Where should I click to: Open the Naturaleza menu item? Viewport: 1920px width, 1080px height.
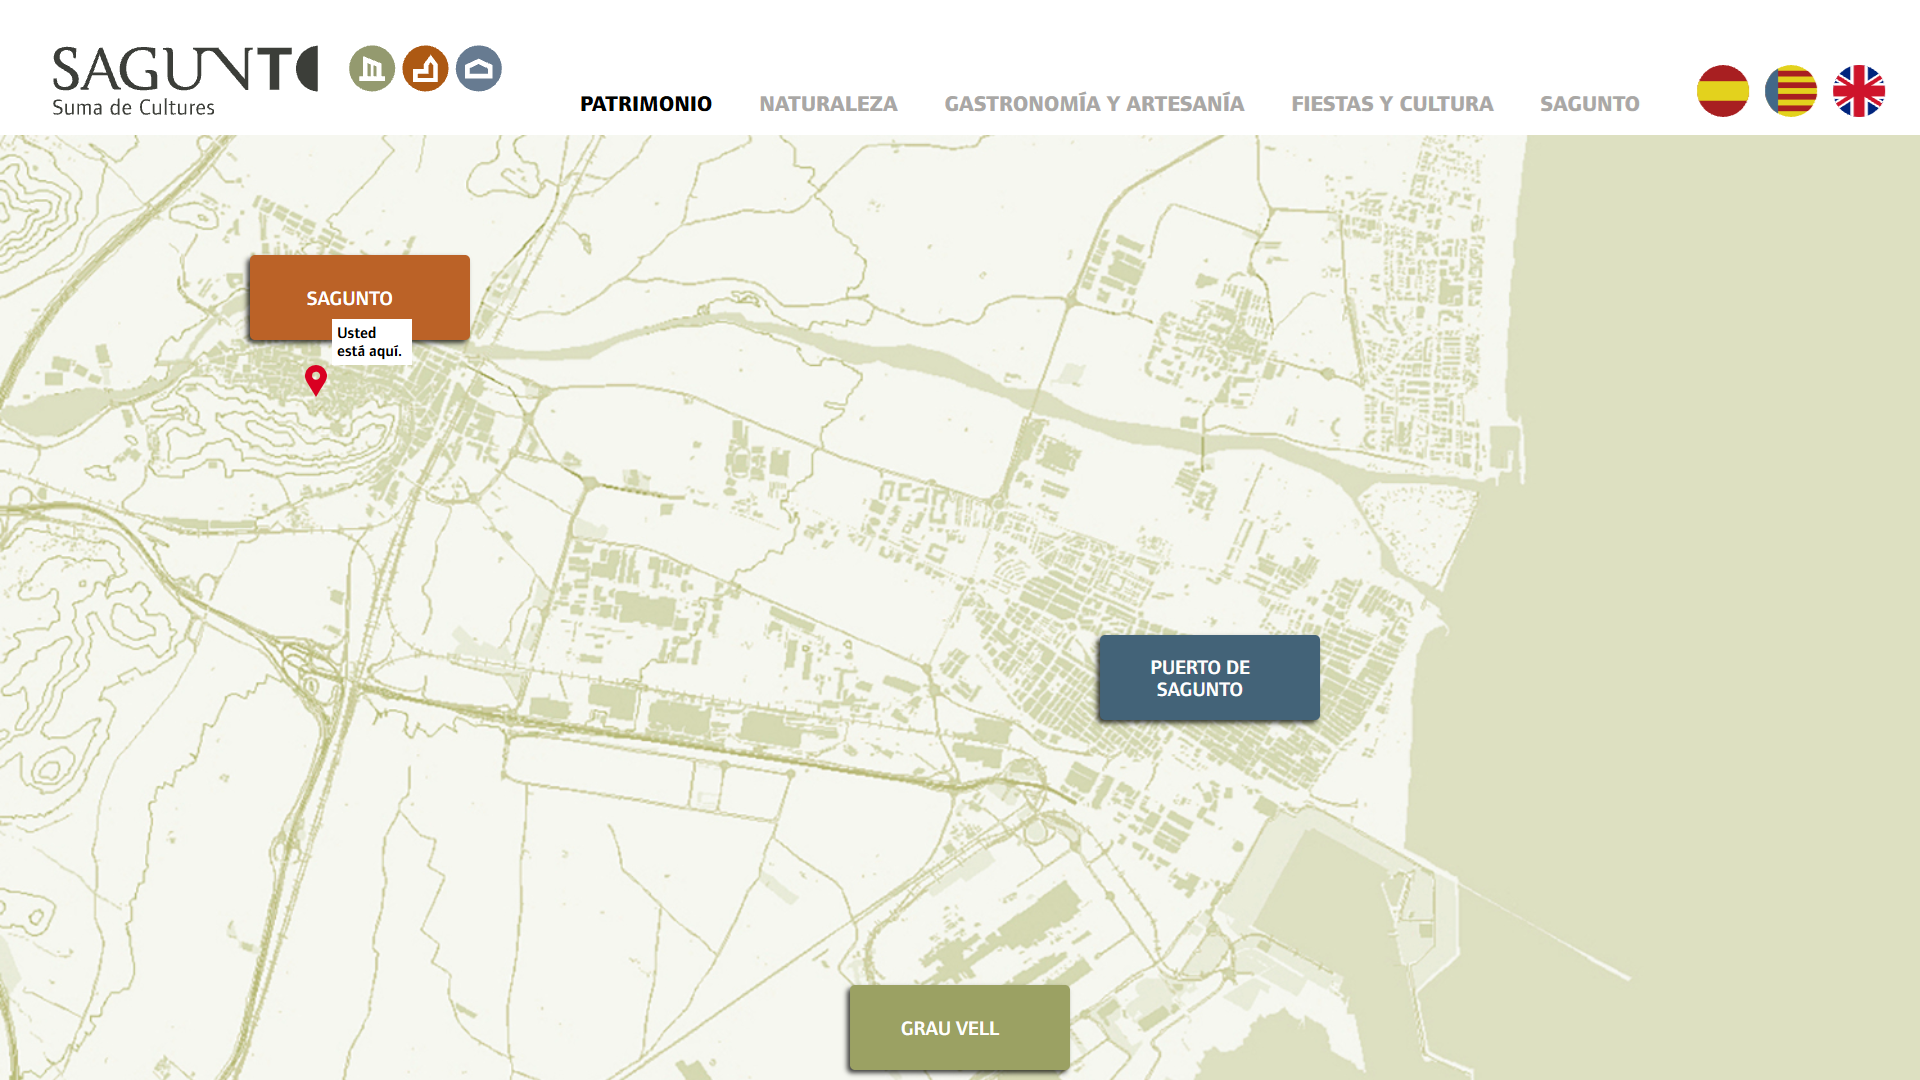[x=828, y=104]
